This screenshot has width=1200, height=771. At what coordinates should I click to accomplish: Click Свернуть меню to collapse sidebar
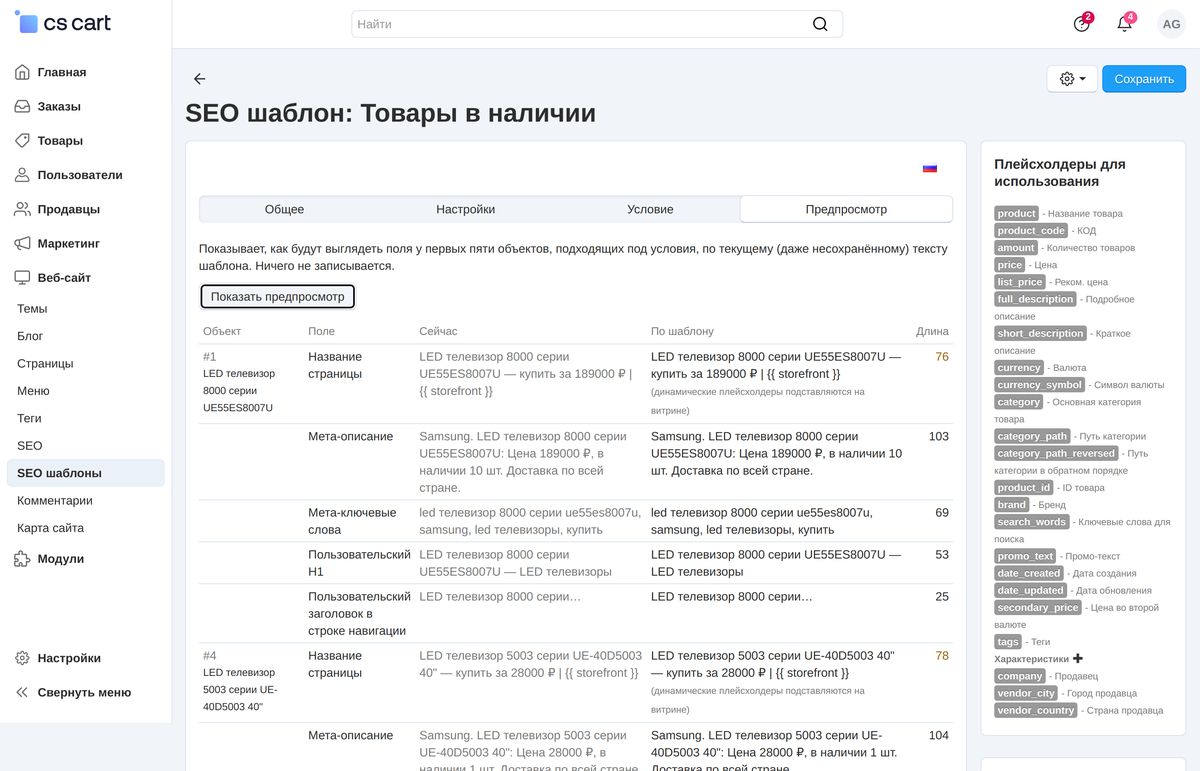click(86, 692)
